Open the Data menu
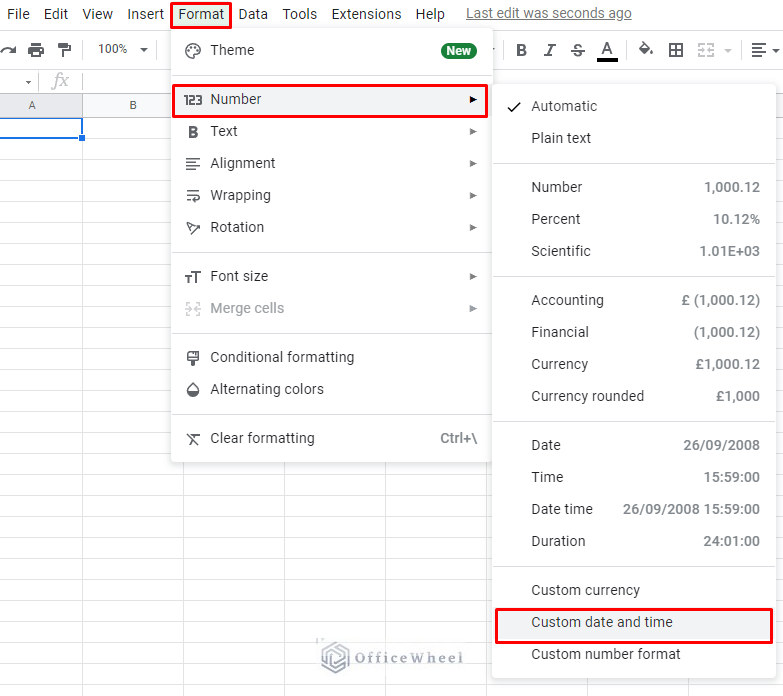Image resolution: width=783 pixels, height=696 pixels. (x=253, y=14)
